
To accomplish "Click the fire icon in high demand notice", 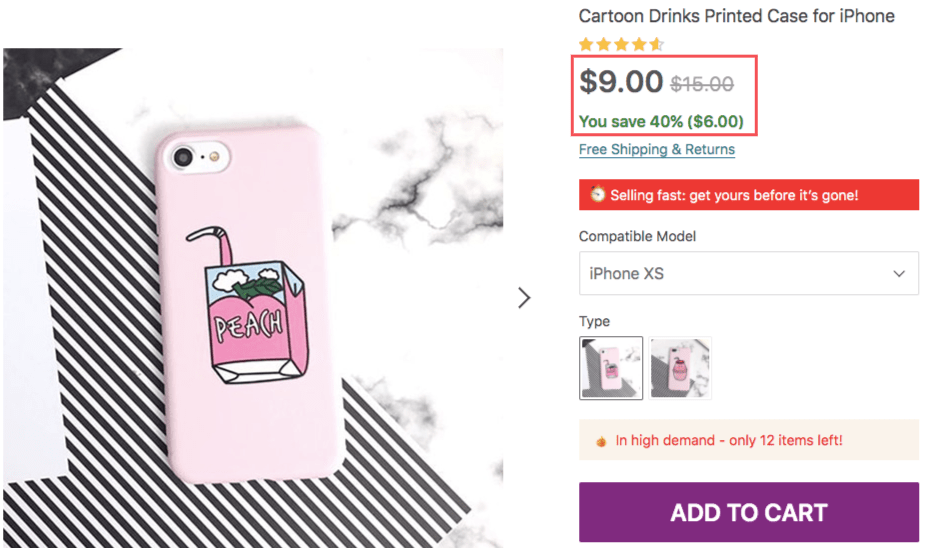I will [x=601, y=440].
